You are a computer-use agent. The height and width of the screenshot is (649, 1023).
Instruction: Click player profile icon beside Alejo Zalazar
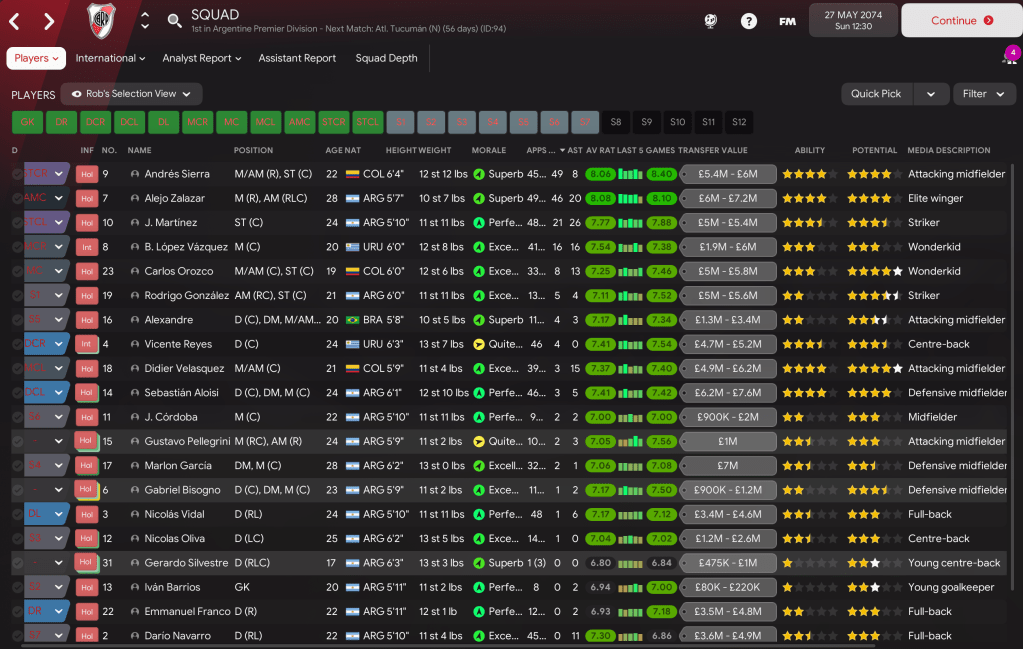click(135, 198)
